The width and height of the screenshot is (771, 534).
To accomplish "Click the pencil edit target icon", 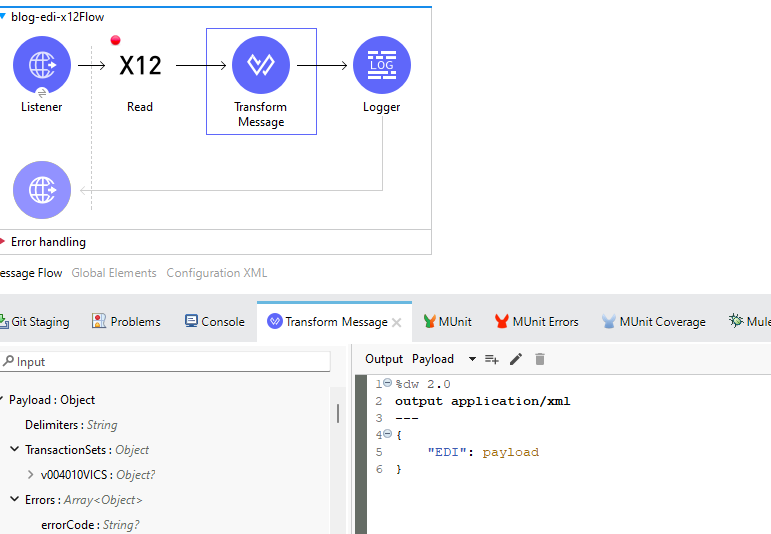I will coord(516,359).
